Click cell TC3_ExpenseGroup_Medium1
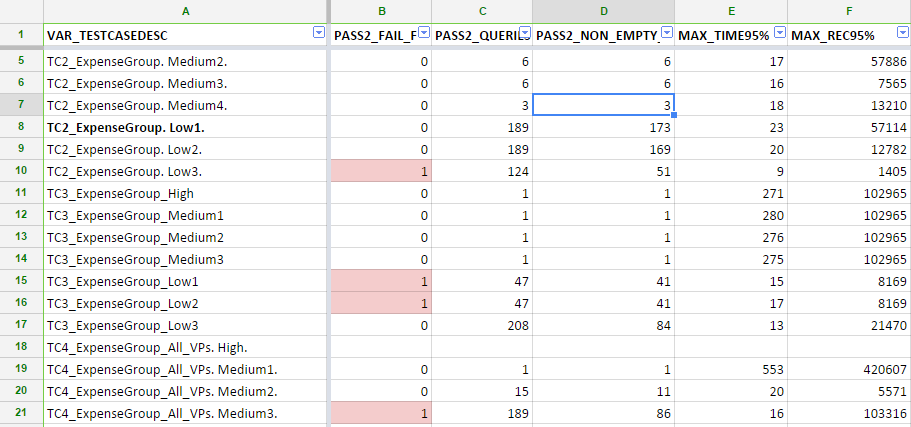This screenshot has height=427, width=911. click(186, 216)
